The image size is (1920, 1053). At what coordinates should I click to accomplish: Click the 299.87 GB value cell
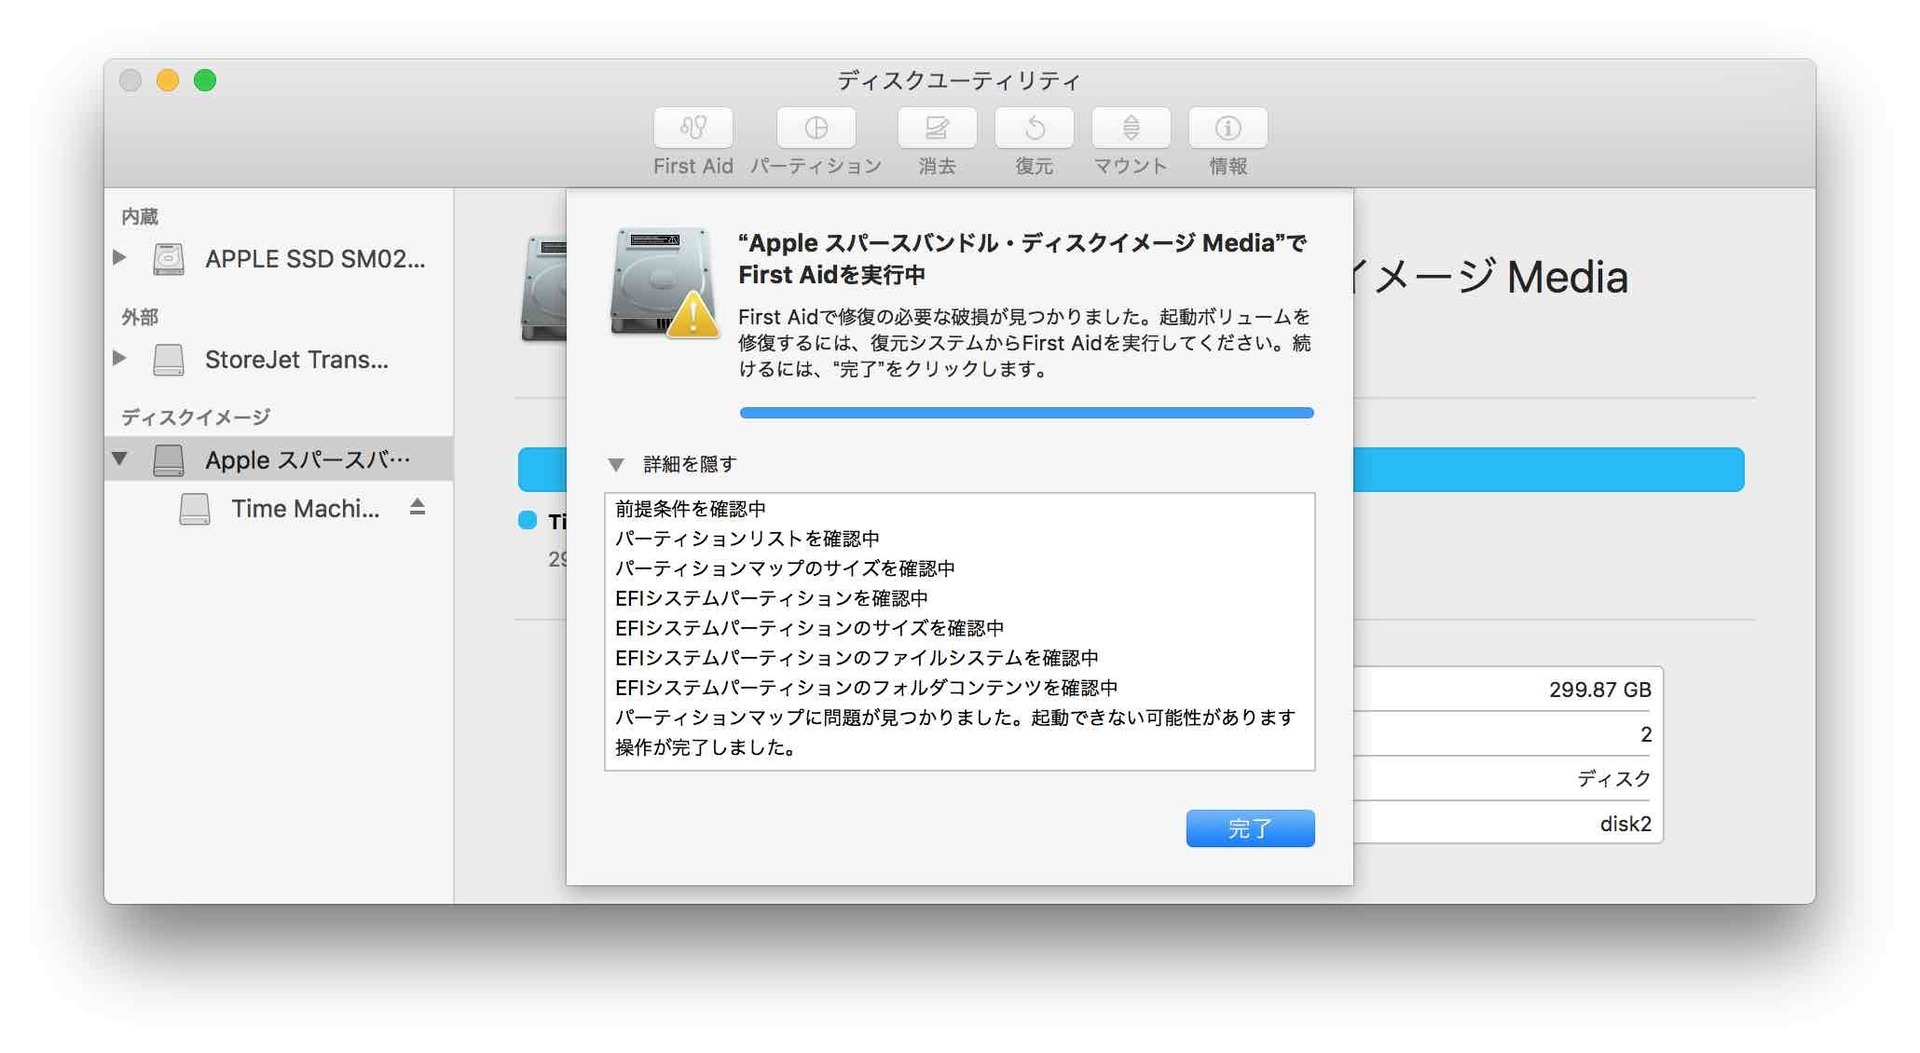point(1599,690)
